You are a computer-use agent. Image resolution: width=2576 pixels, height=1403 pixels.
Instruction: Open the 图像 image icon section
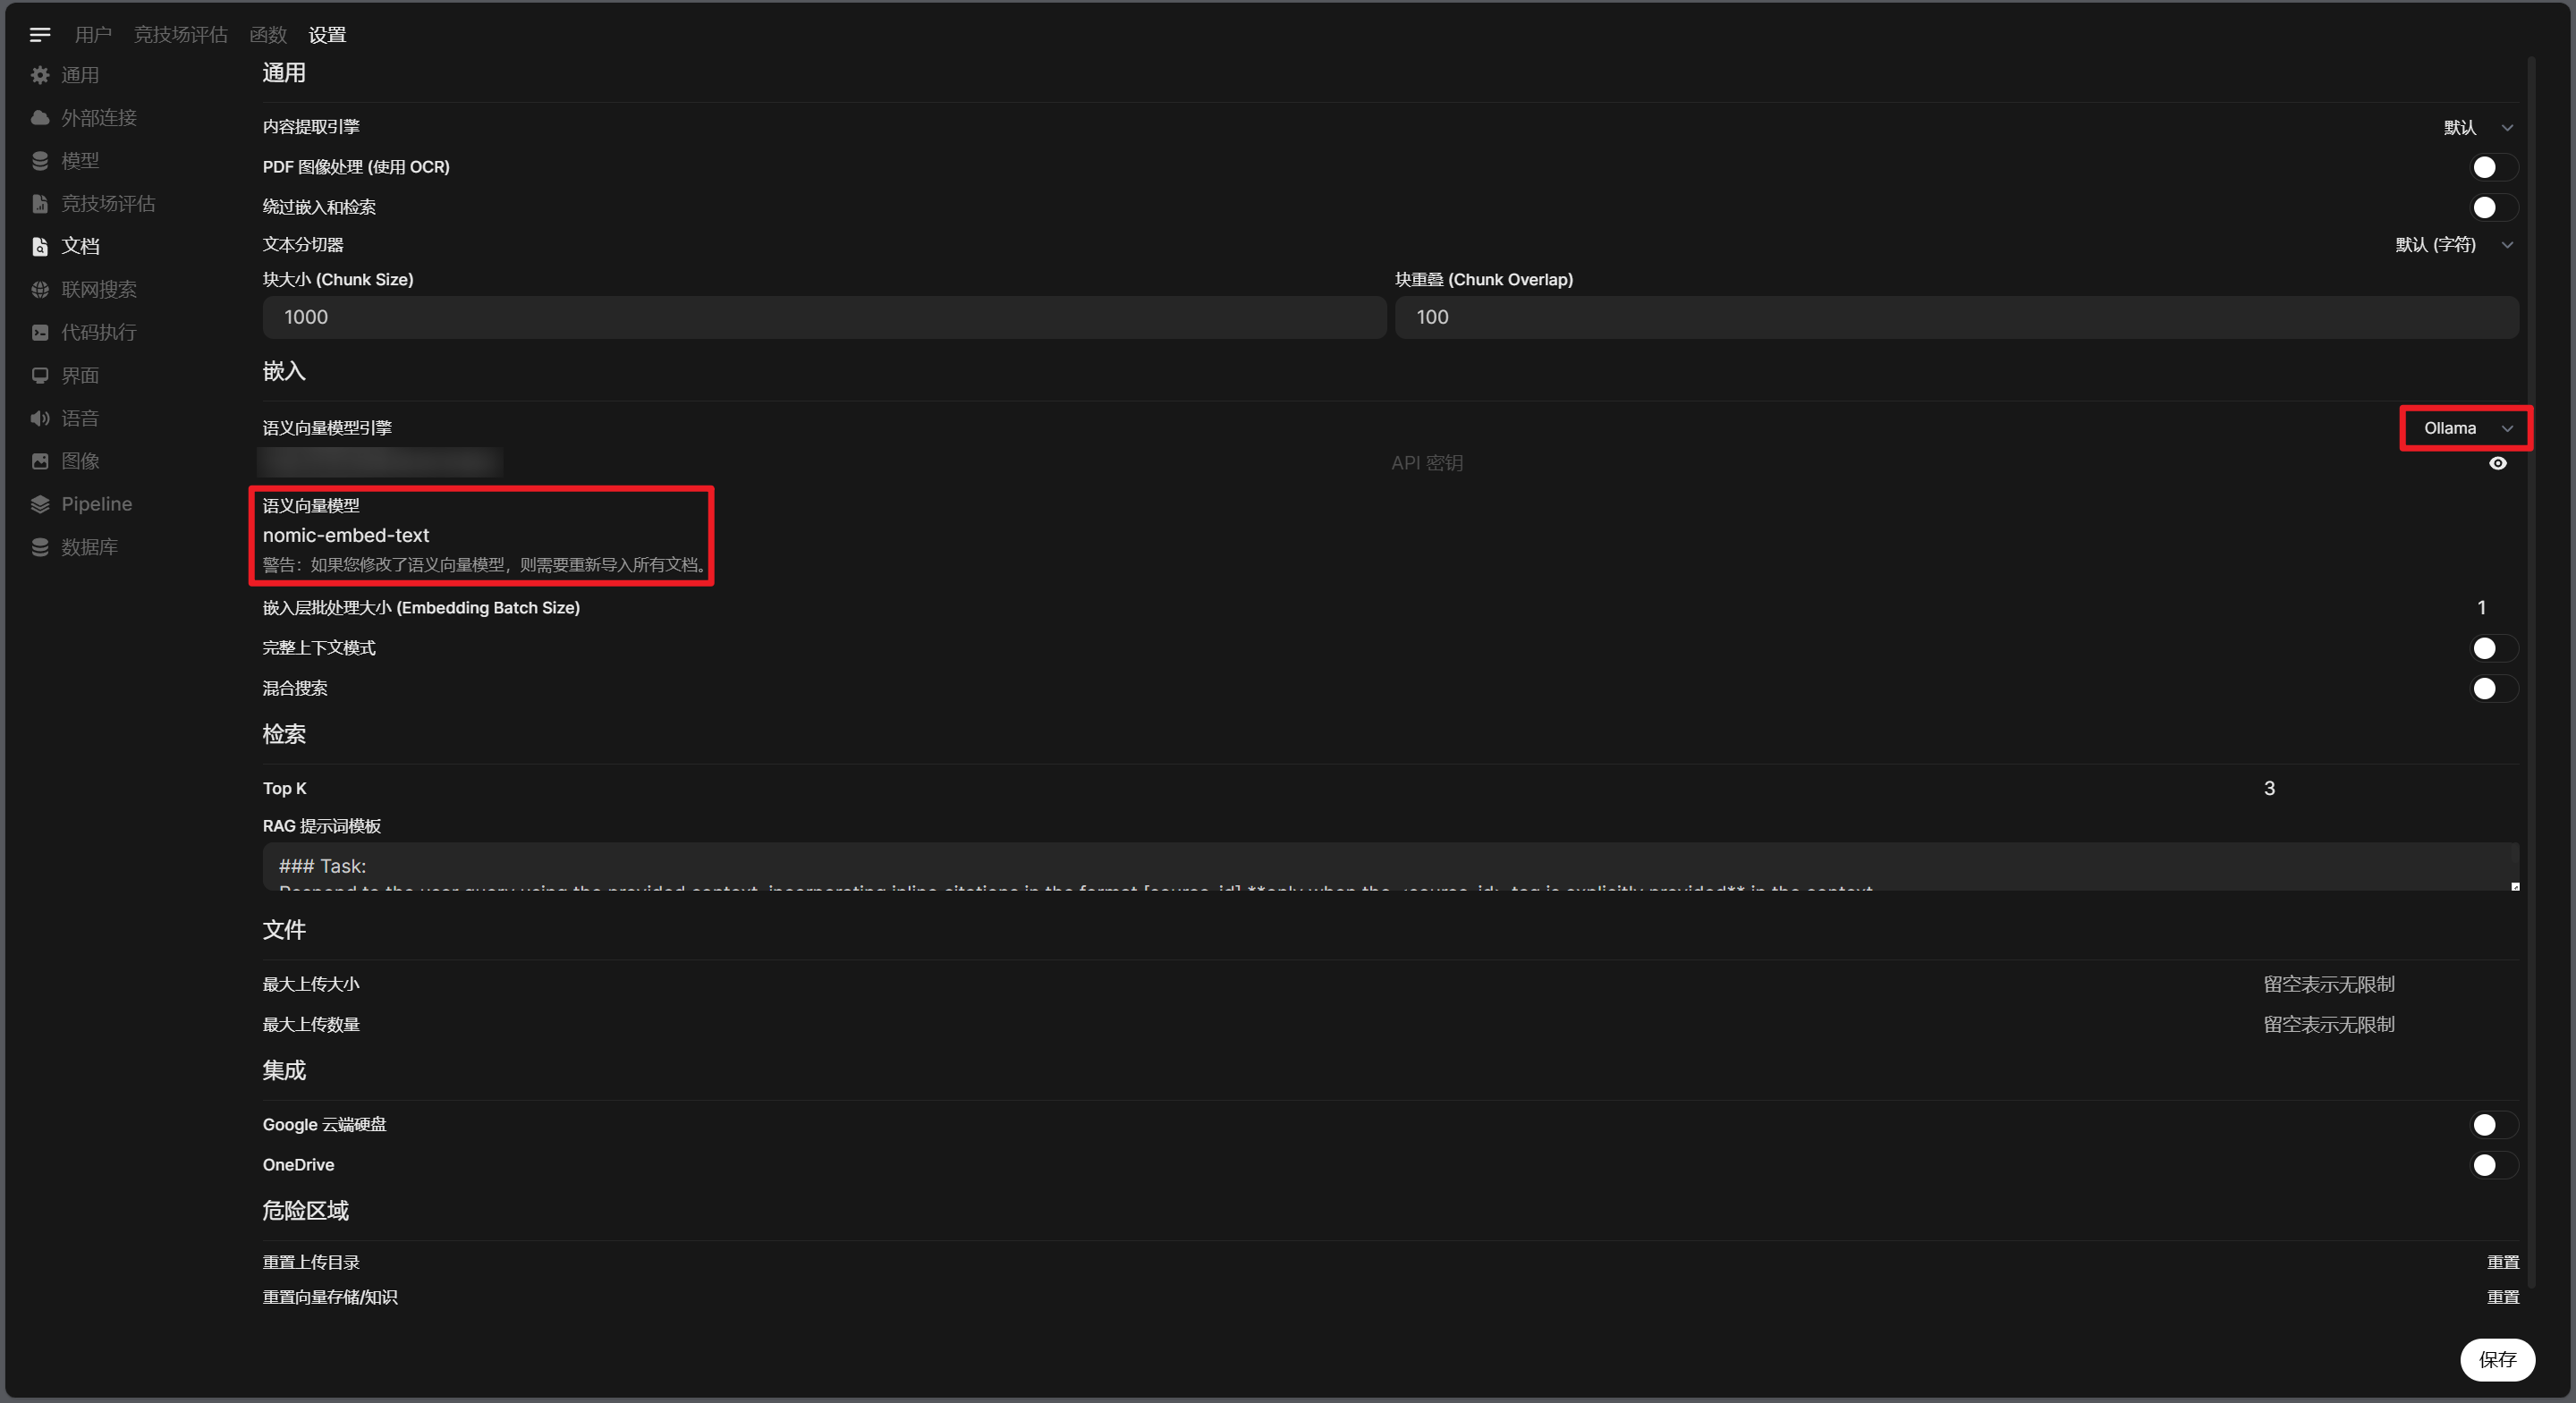click(40, 461)
